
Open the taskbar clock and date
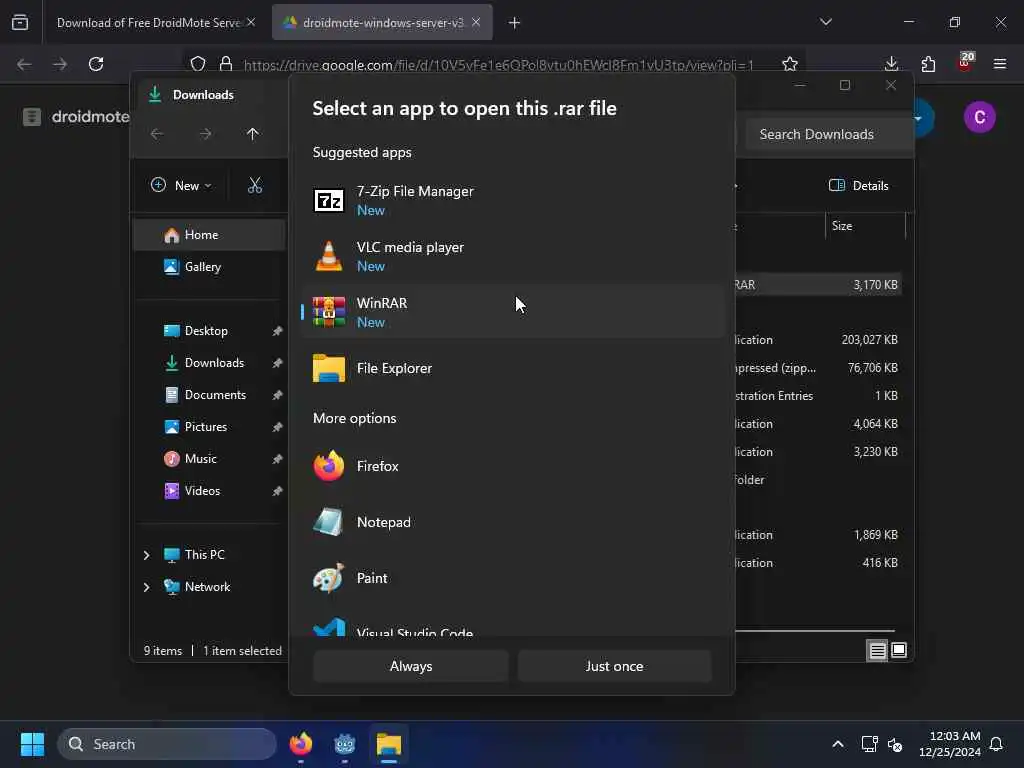pyautogui.click(x=950, y=744)
